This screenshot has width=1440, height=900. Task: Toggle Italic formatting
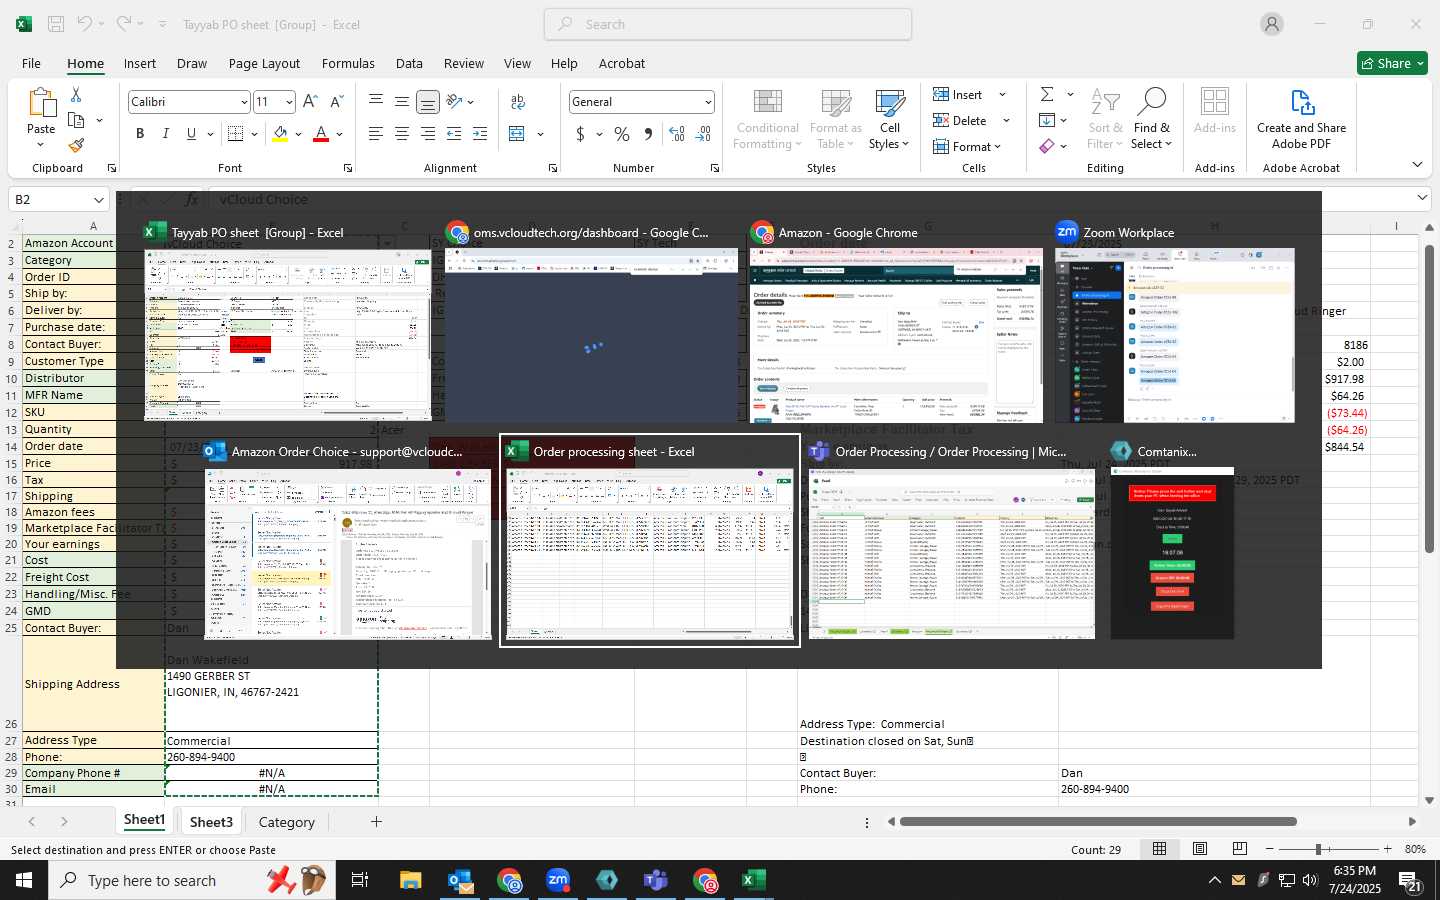pyautogui.click(x=166, y=134)
